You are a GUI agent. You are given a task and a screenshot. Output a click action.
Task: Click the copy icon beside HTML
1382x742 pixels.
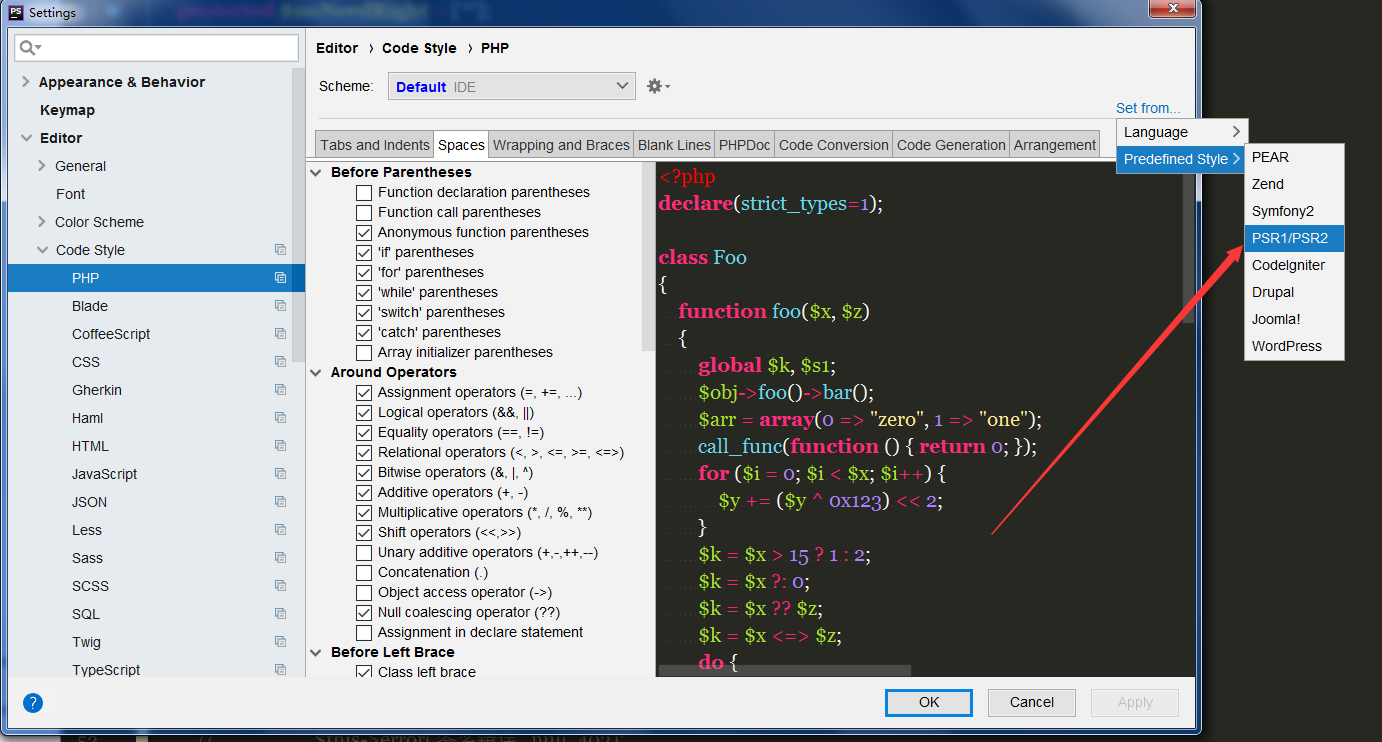(x=281, y=446)
